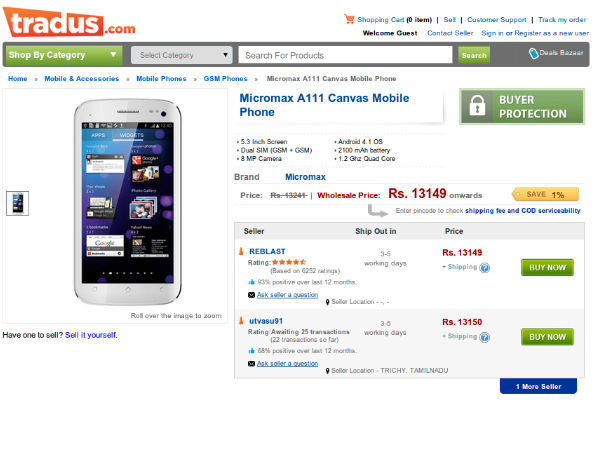Click REBLAST seller star rating
600x450 pixels.
[x=290, y=262]
